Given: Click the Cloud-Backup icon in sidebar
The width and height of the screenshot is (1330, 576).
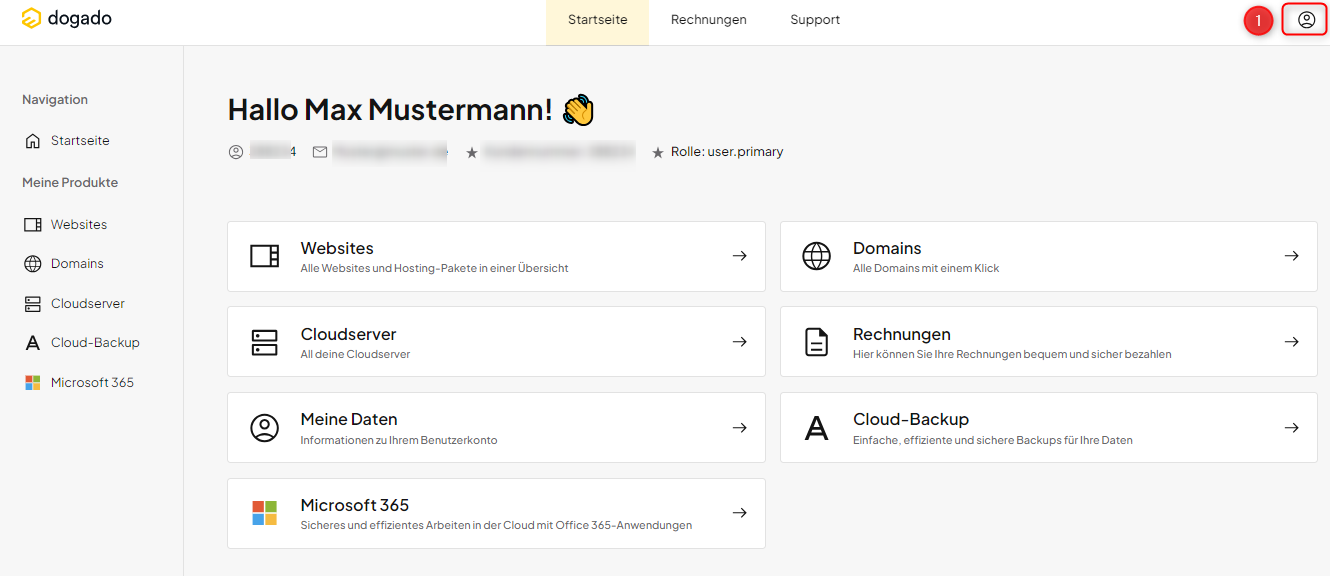Looking at the screenshot, I should (33, 343).
